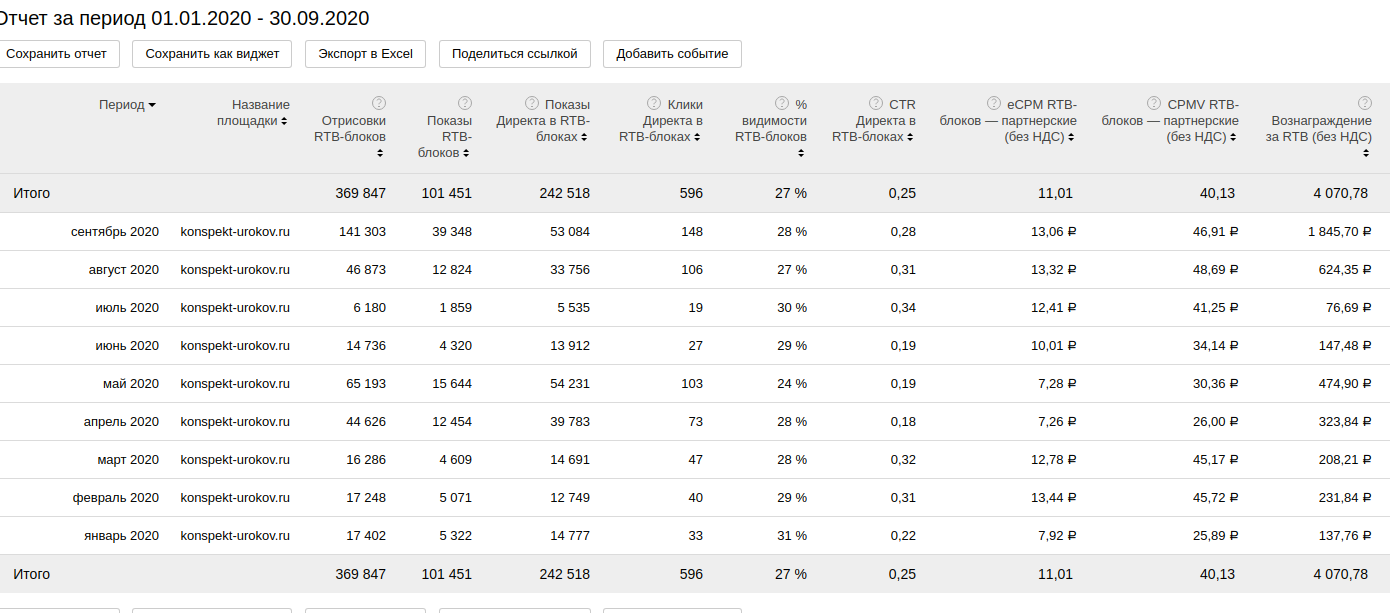Click help icon beside Клики Директа
This screenshot has width=1390, height=613.
(x=654, y=103)
